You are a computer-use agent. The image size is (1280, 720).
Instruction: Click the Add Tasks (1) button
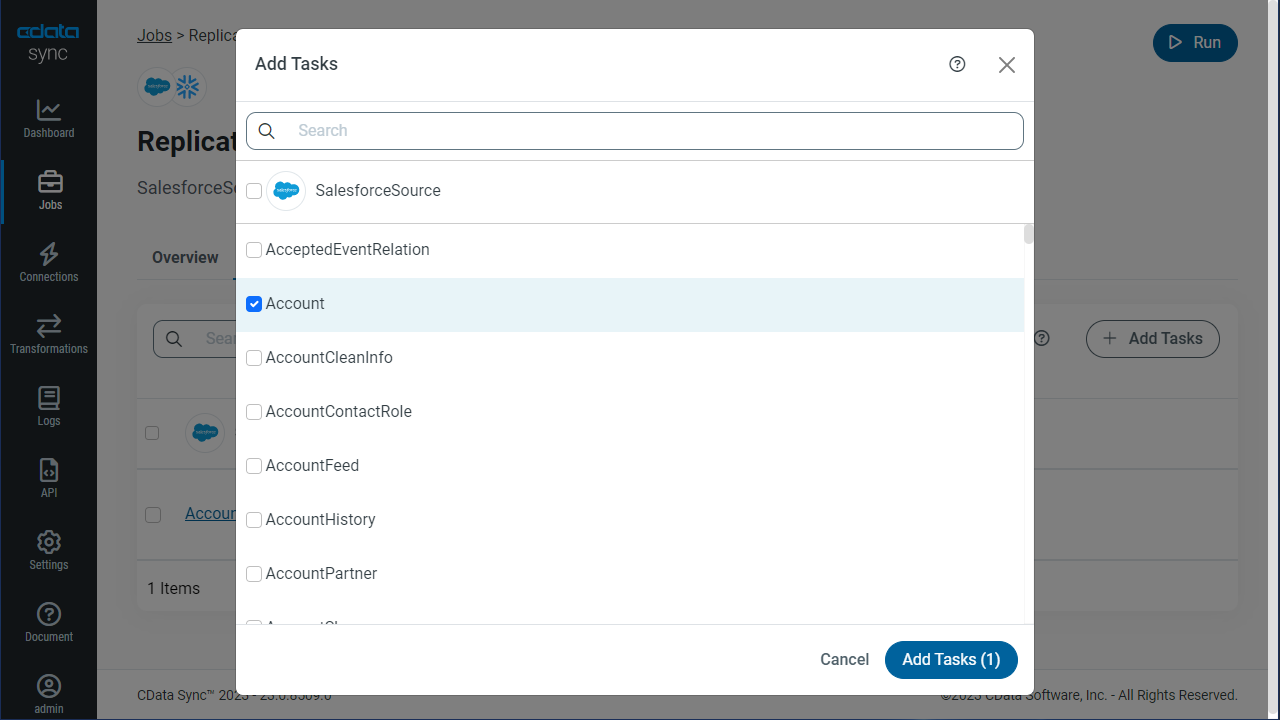click(950, 660)
